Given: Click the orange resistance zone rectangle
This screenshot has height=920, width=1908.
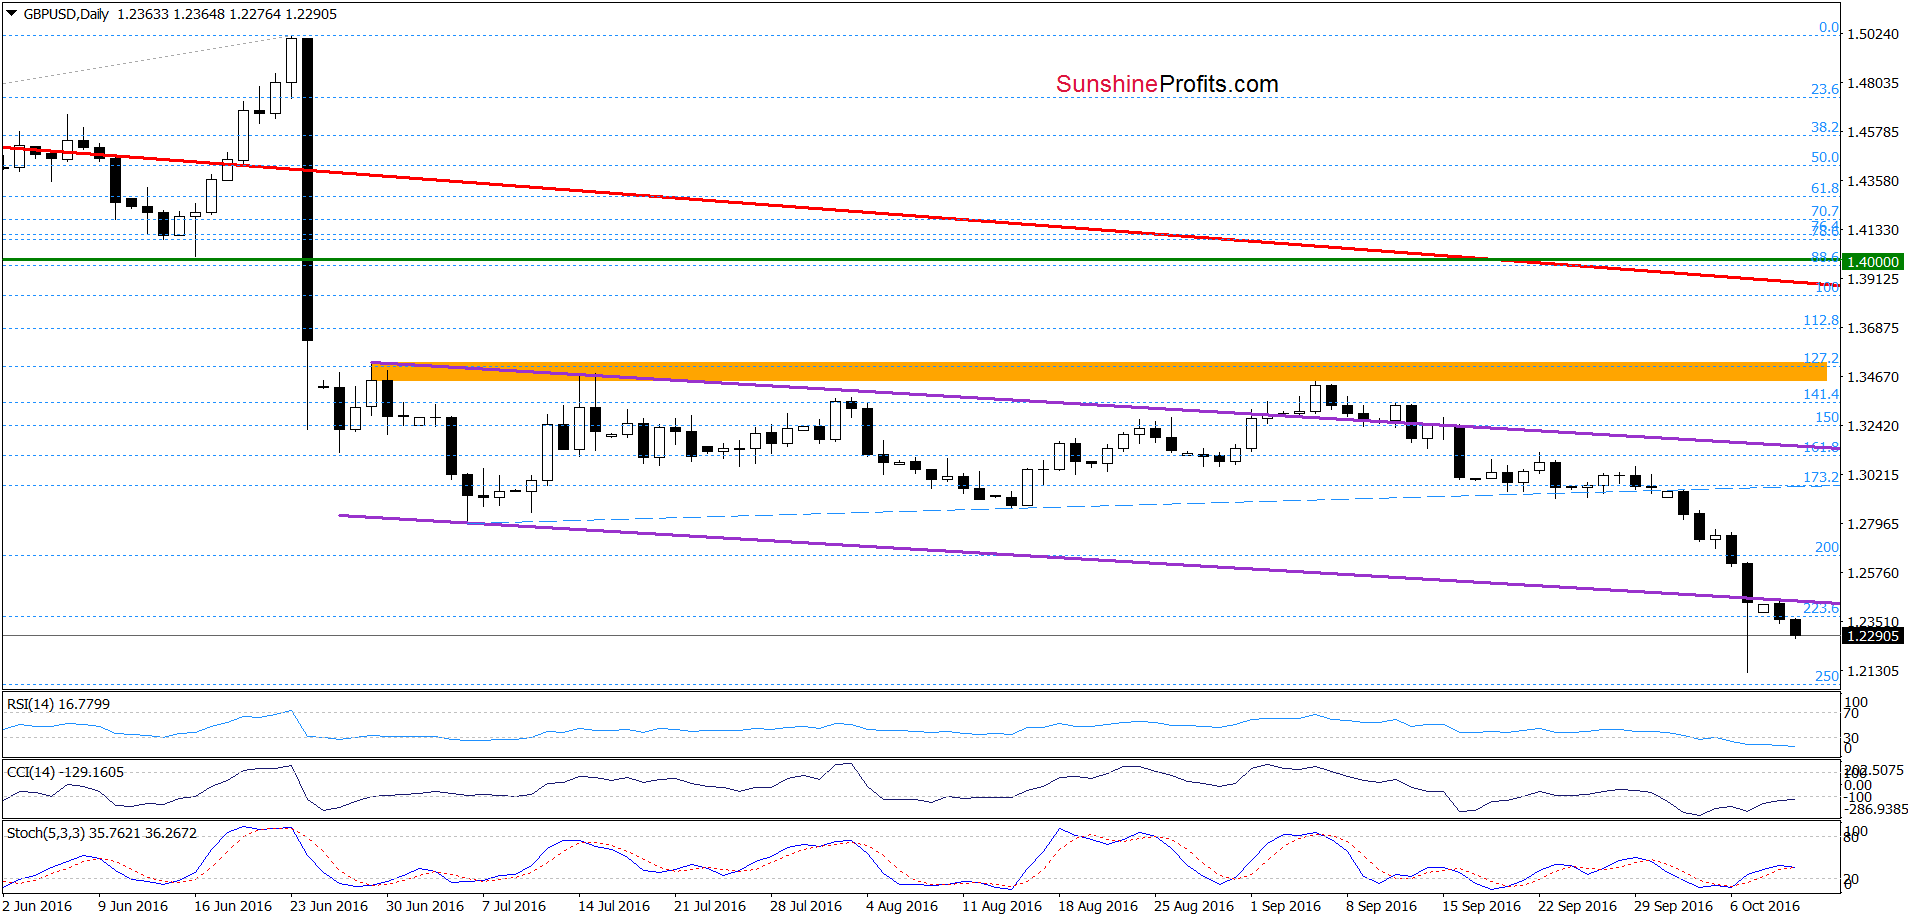Looking at the screenshot, I should coord(1098,372).
